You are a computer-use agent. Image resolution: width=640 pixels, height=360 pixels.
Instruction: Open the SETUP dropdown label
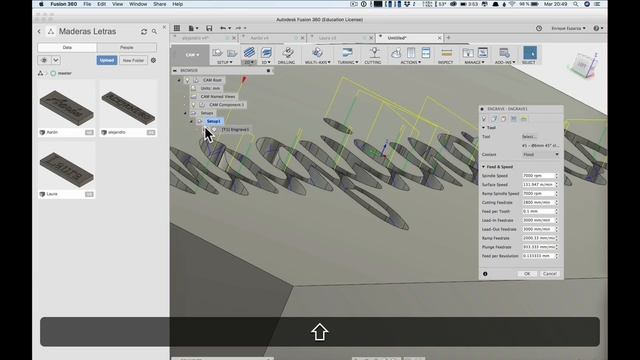pyautogui.click(x=224, y=62)
